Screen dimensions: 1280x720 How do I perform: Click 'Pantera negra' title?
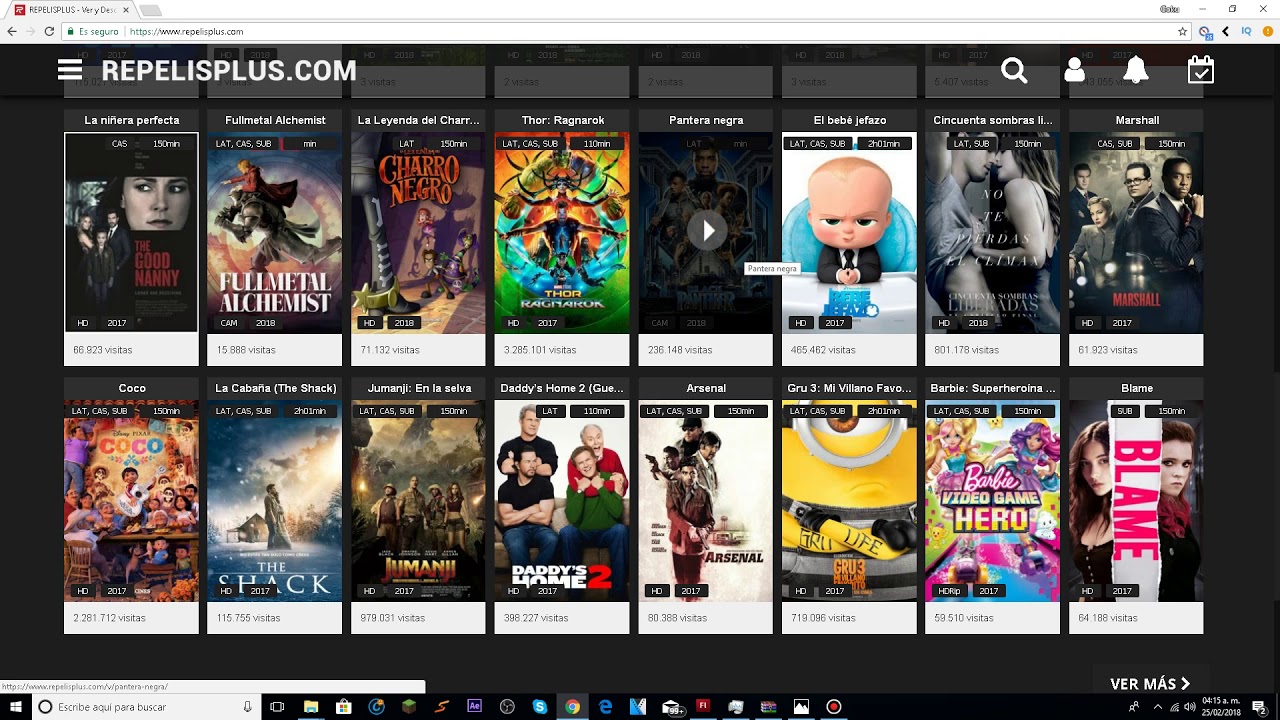click(706, 120)
